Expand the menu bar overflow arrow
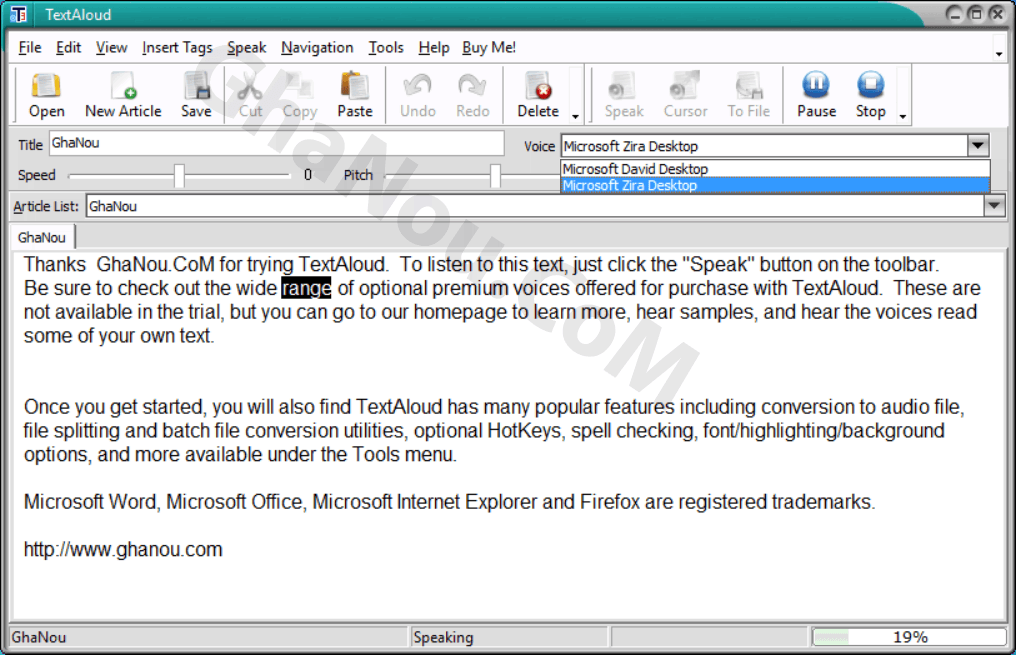The height and width of the screenshot is (655, 1016). point(999,54)
